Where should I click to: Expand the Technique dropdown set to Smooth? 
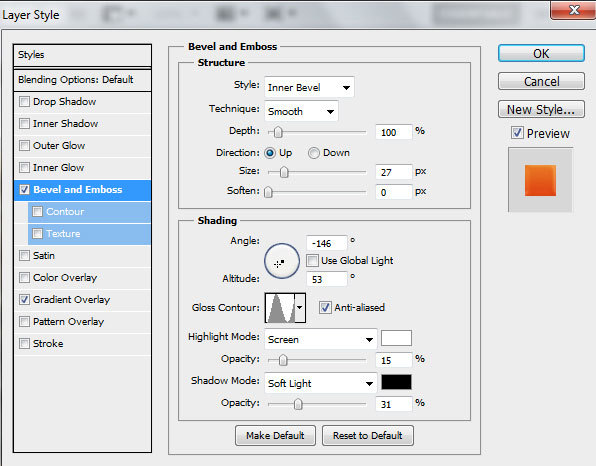pos(301,111)
